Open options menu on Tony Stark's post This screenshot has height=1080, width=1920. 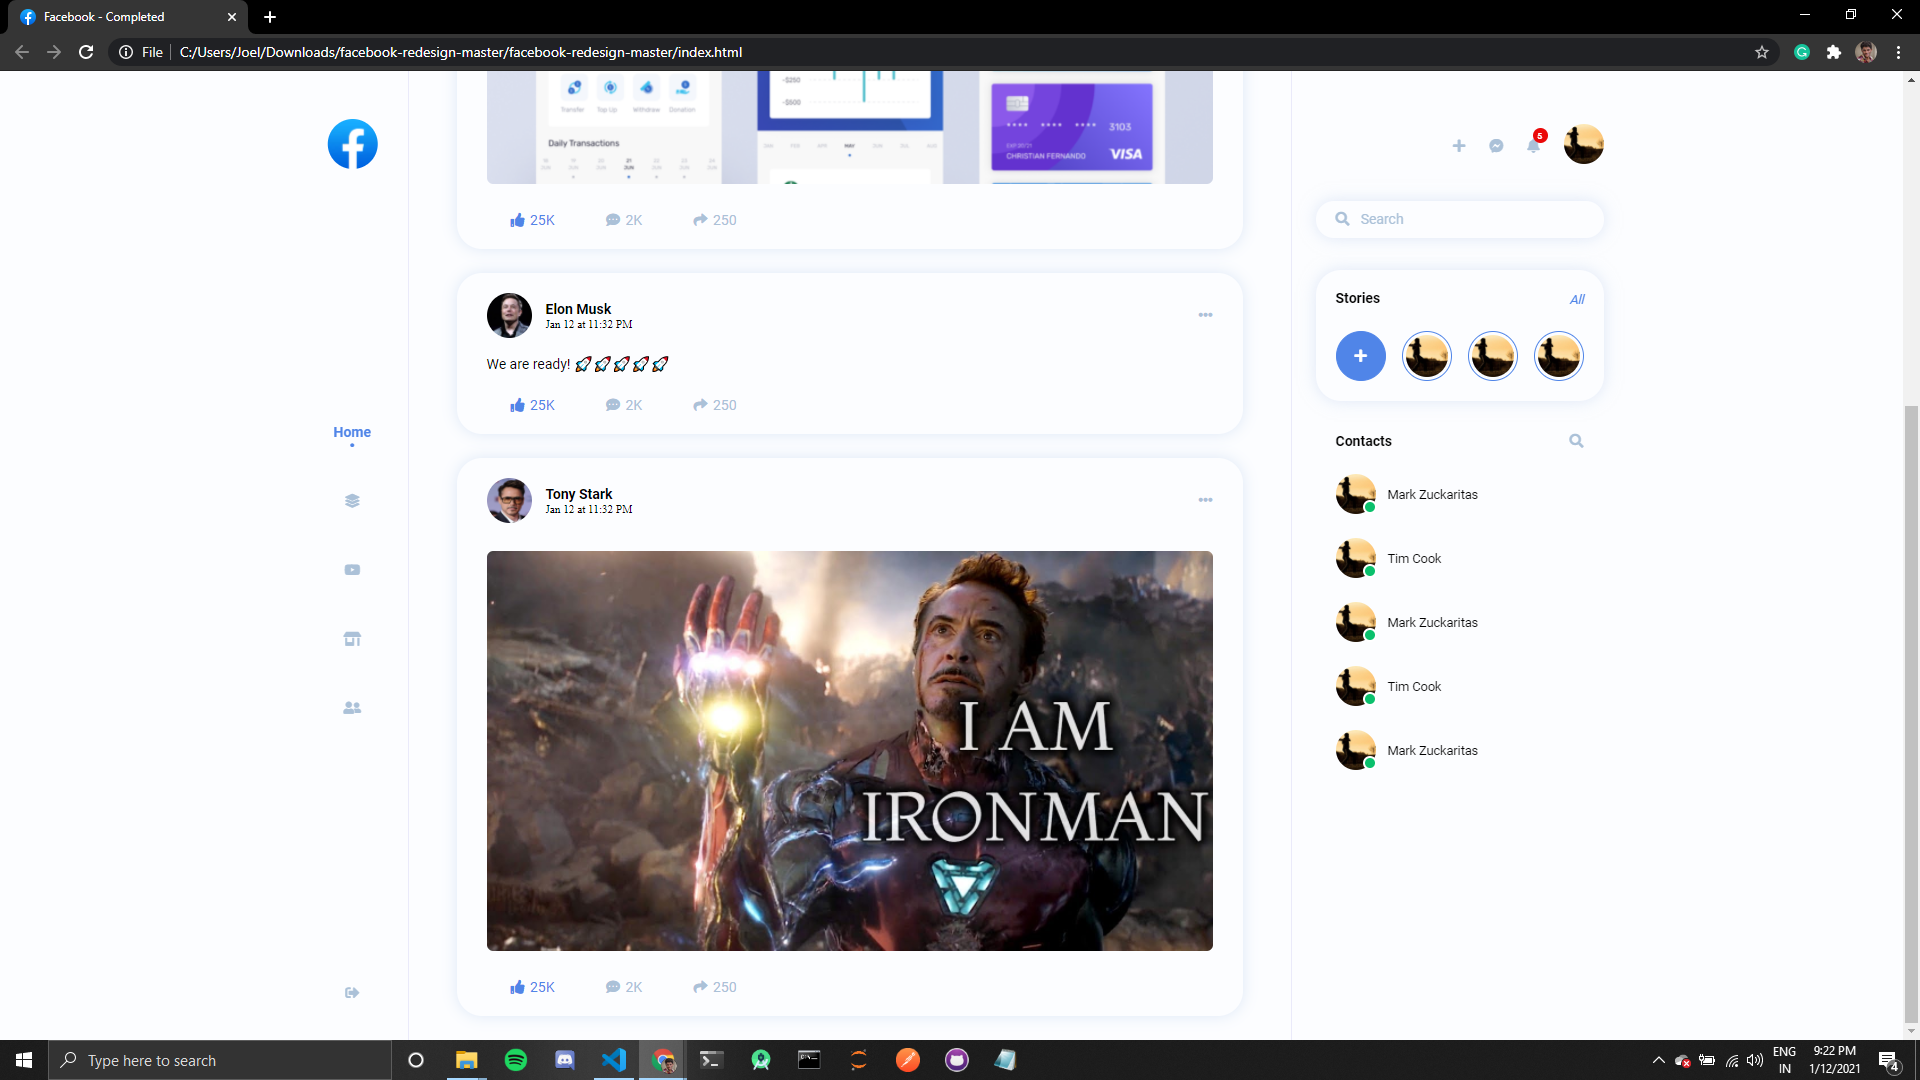click(x=1205, y=500)
